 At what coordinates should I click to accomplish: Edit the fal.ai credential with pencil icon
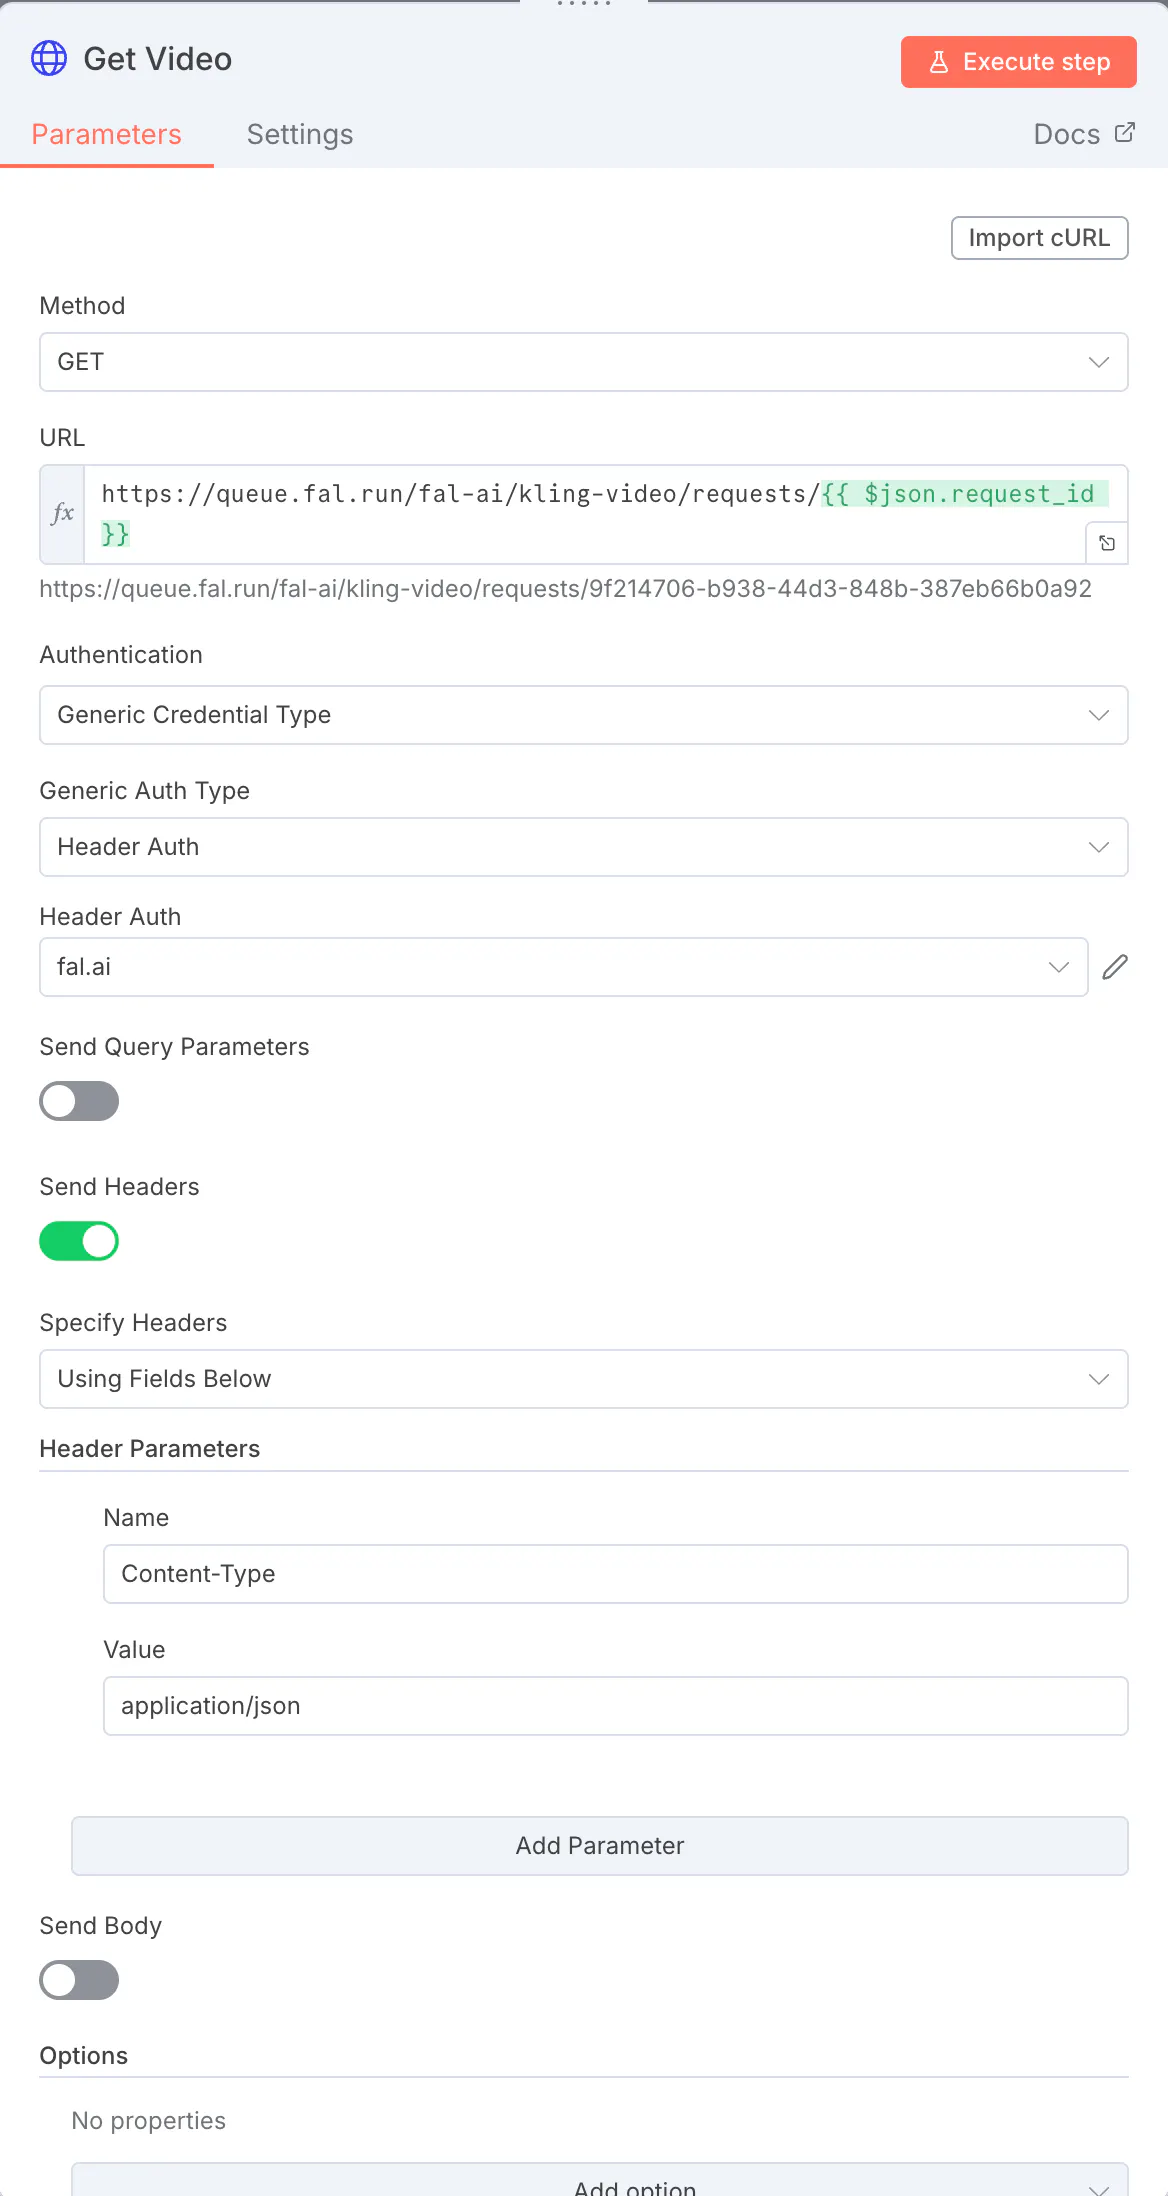pos(1115,967)
